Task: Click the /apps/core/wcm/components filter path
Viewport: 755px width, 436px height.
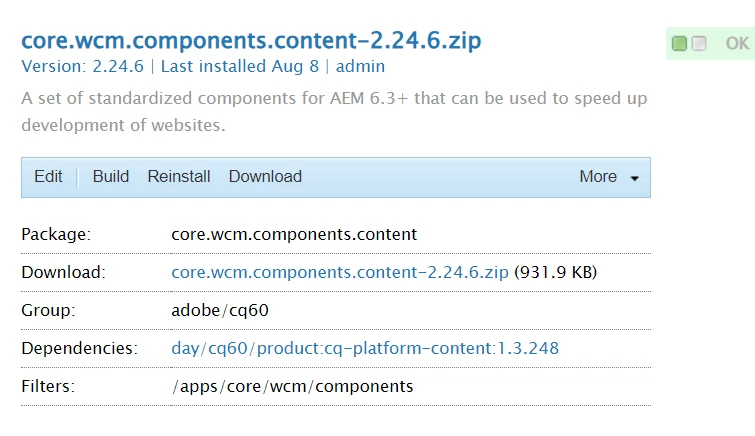Action: click(x=292, y=386)
